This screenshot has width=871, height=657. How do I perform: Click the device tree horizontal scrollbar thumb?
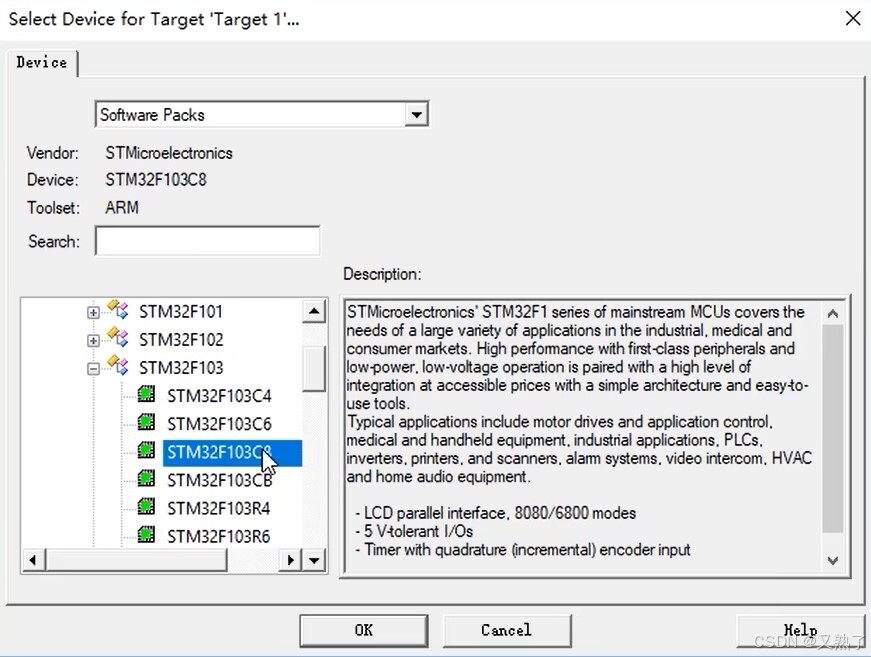coord(137,560)
